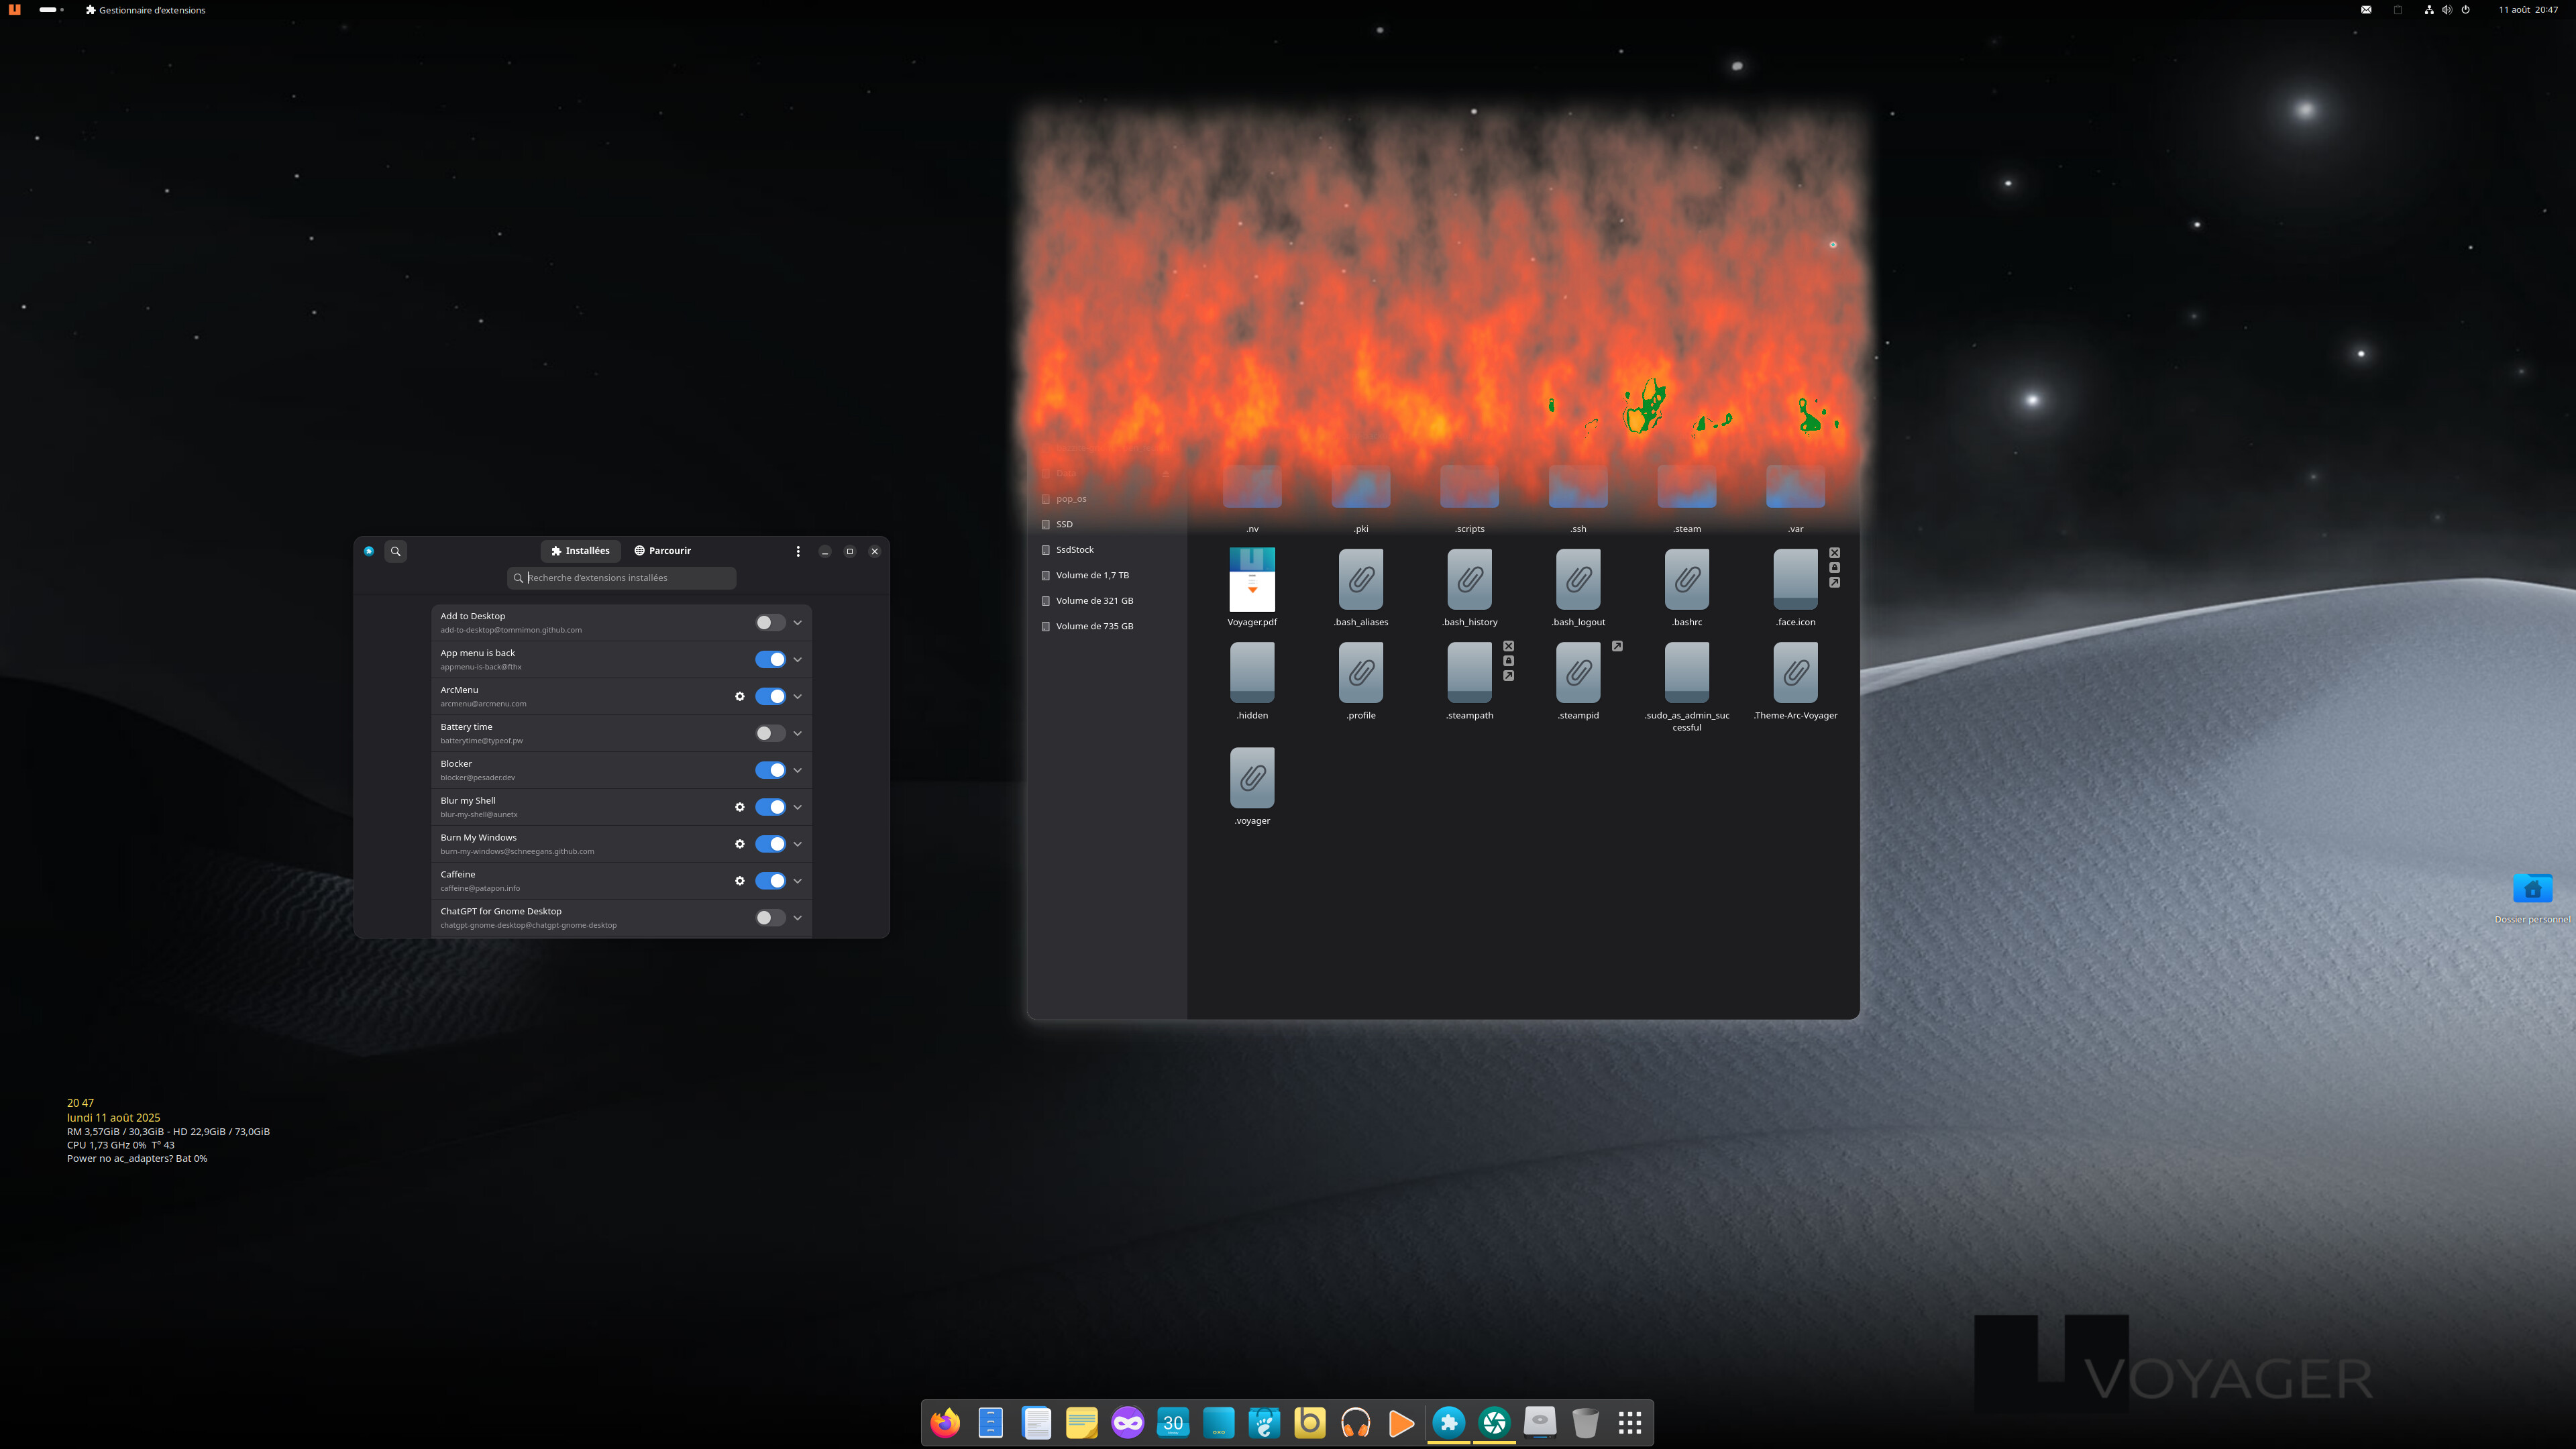Enable the Add to Desktop extension
The width and height of the screenshot is (2576, 1449).
coord(770,622)
